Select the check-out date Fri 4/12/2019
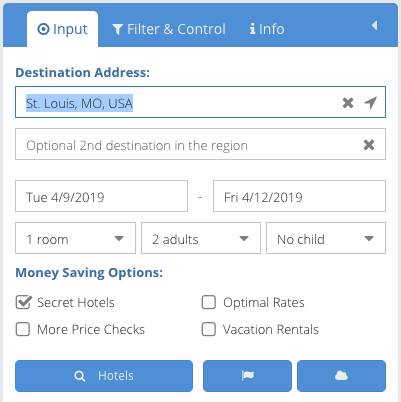Viewport: 401px width, 402px height. pos(299,196)
